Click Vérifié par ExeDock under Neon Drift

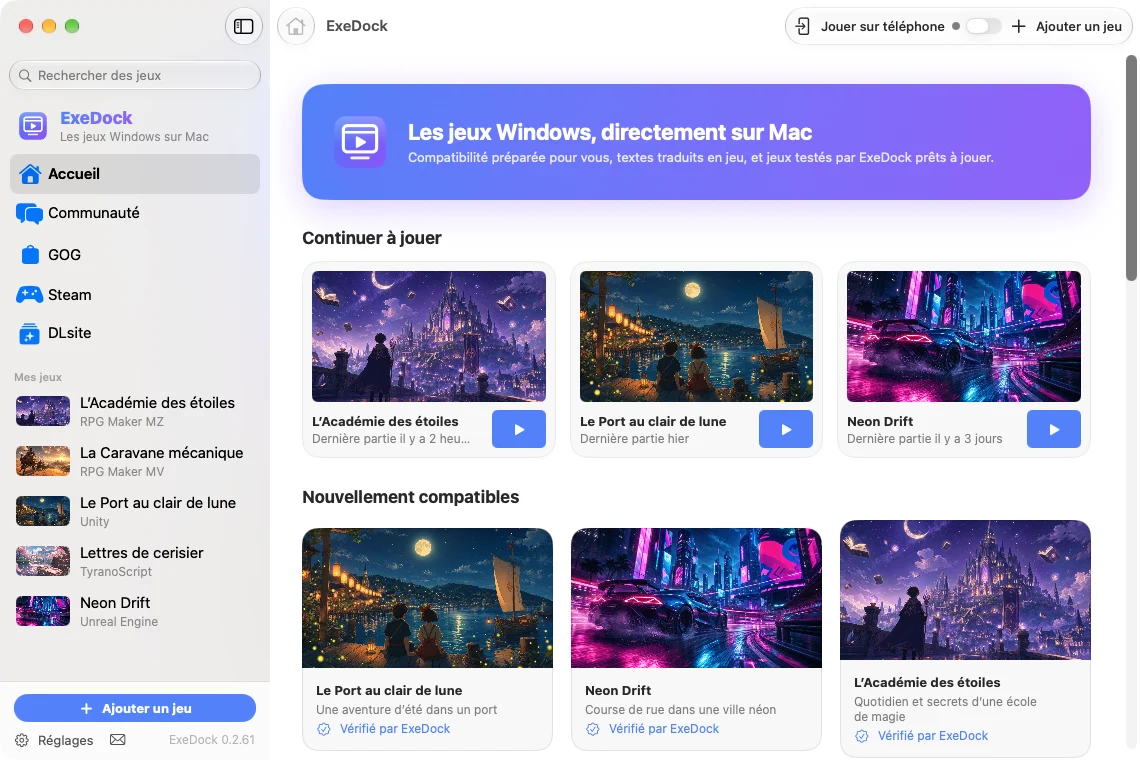pos(664,729)
